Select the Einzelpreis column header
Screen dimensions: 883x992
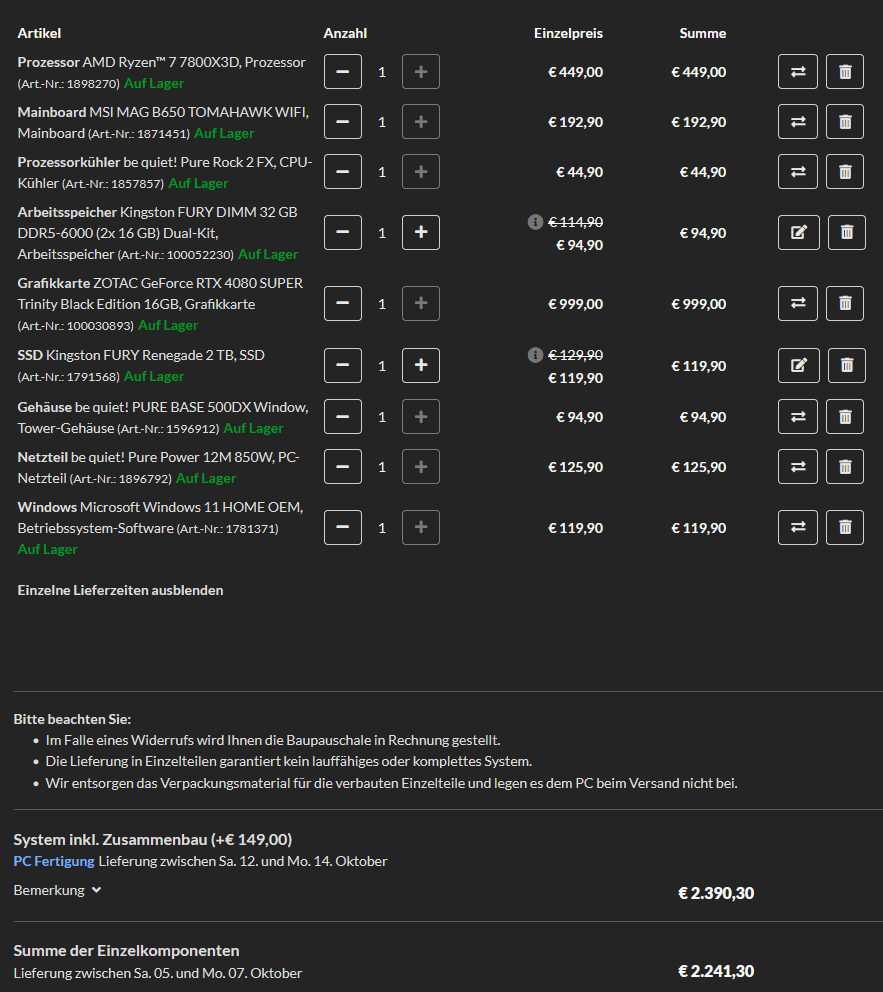click(x=568, y=34)
